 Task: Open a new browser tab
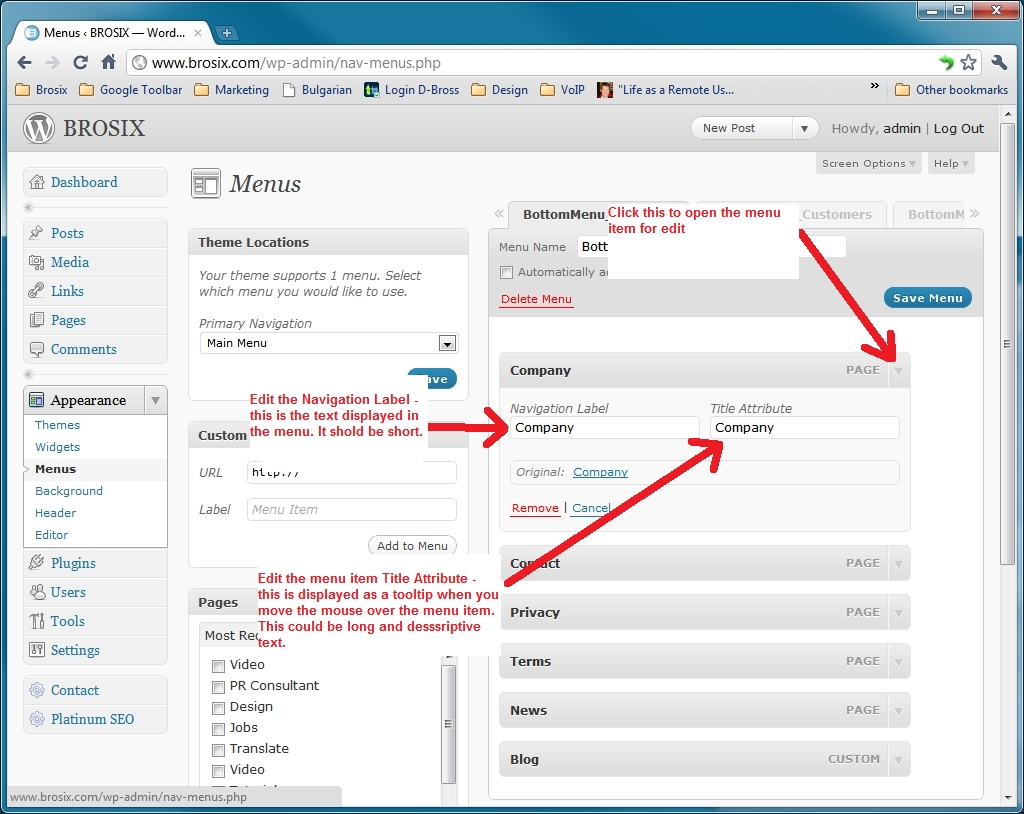coord(226,33)
